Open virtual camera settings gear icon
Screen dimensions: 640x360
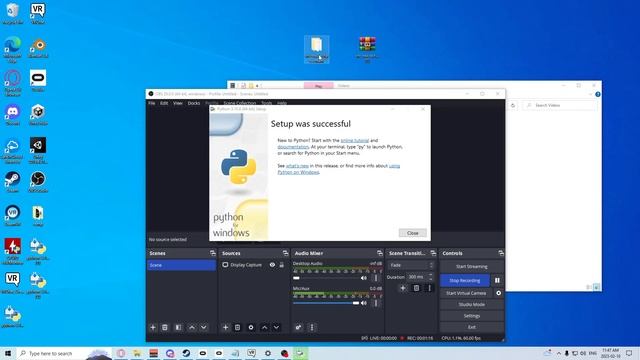pos(498,293)
